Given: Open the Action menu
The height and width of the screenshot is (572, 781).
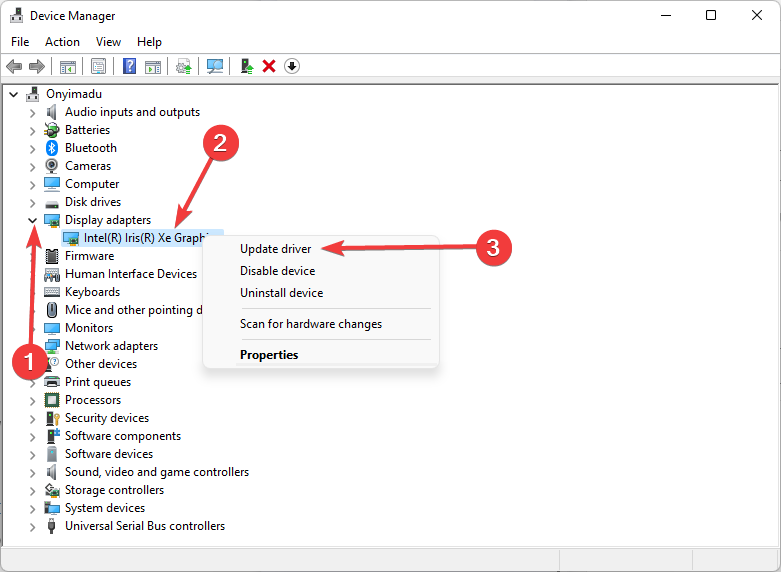Looking at the screenshot, I should [x=62, y=42].
